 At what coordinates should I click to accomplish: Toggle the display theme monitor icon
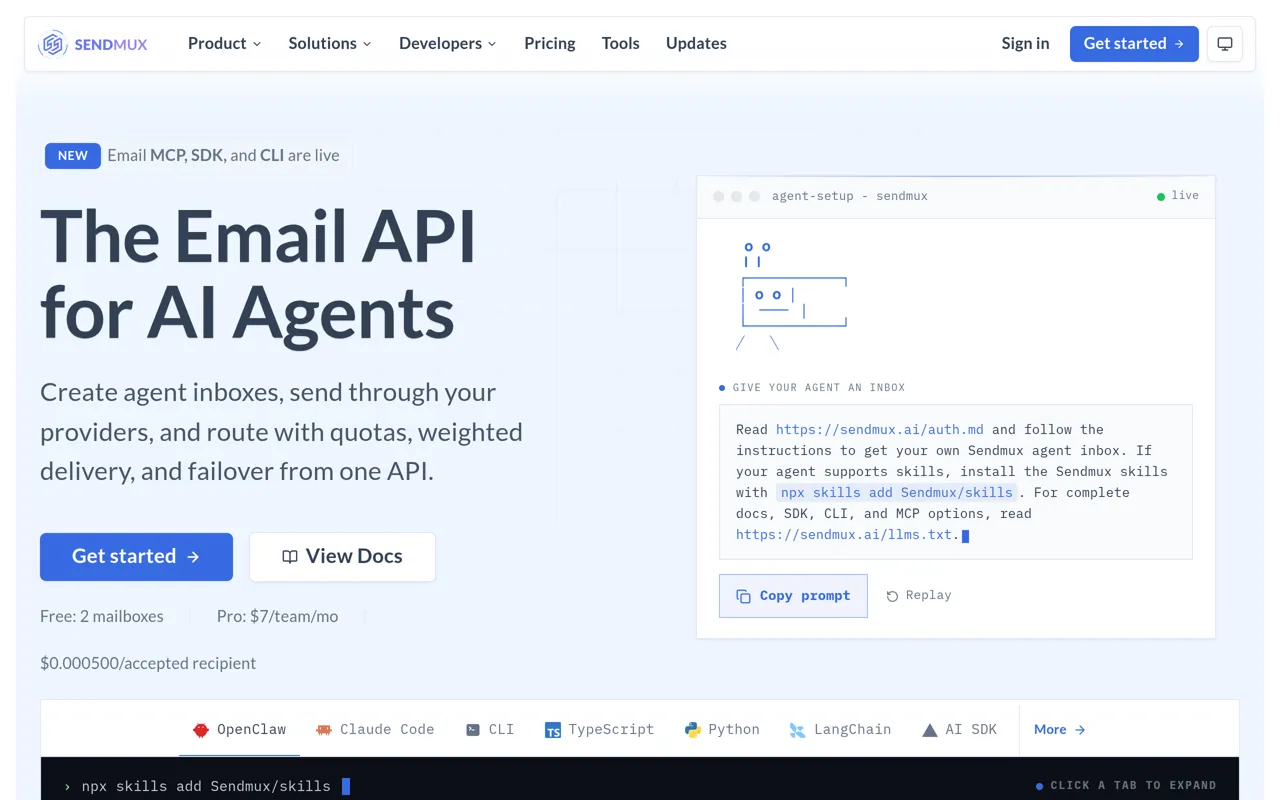(1225, 44)
